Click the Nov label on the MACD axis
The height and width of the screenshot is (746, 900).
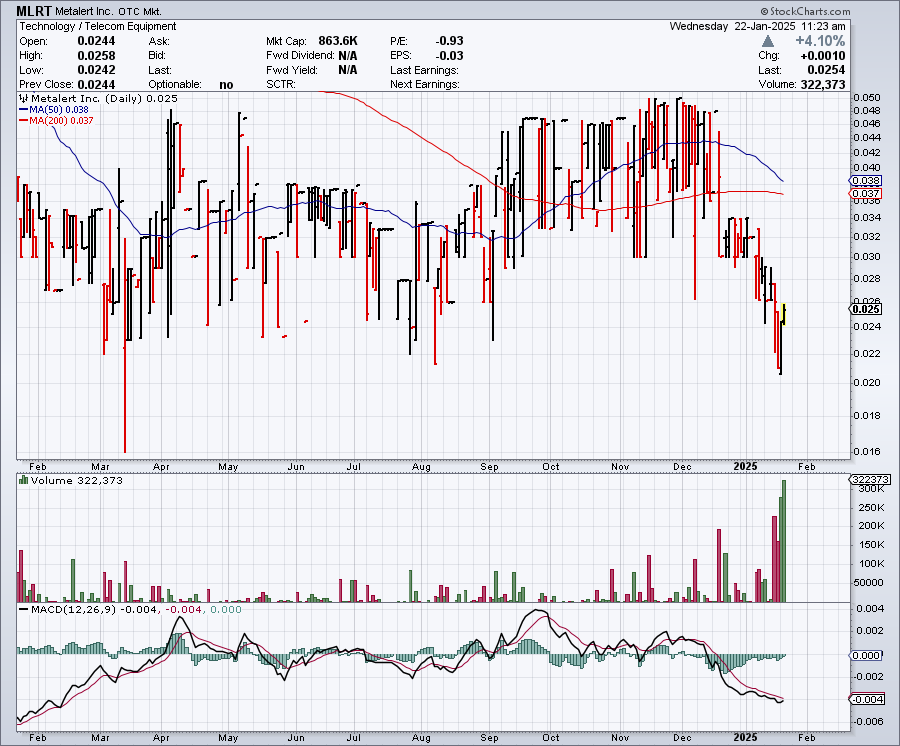point(619,738)
